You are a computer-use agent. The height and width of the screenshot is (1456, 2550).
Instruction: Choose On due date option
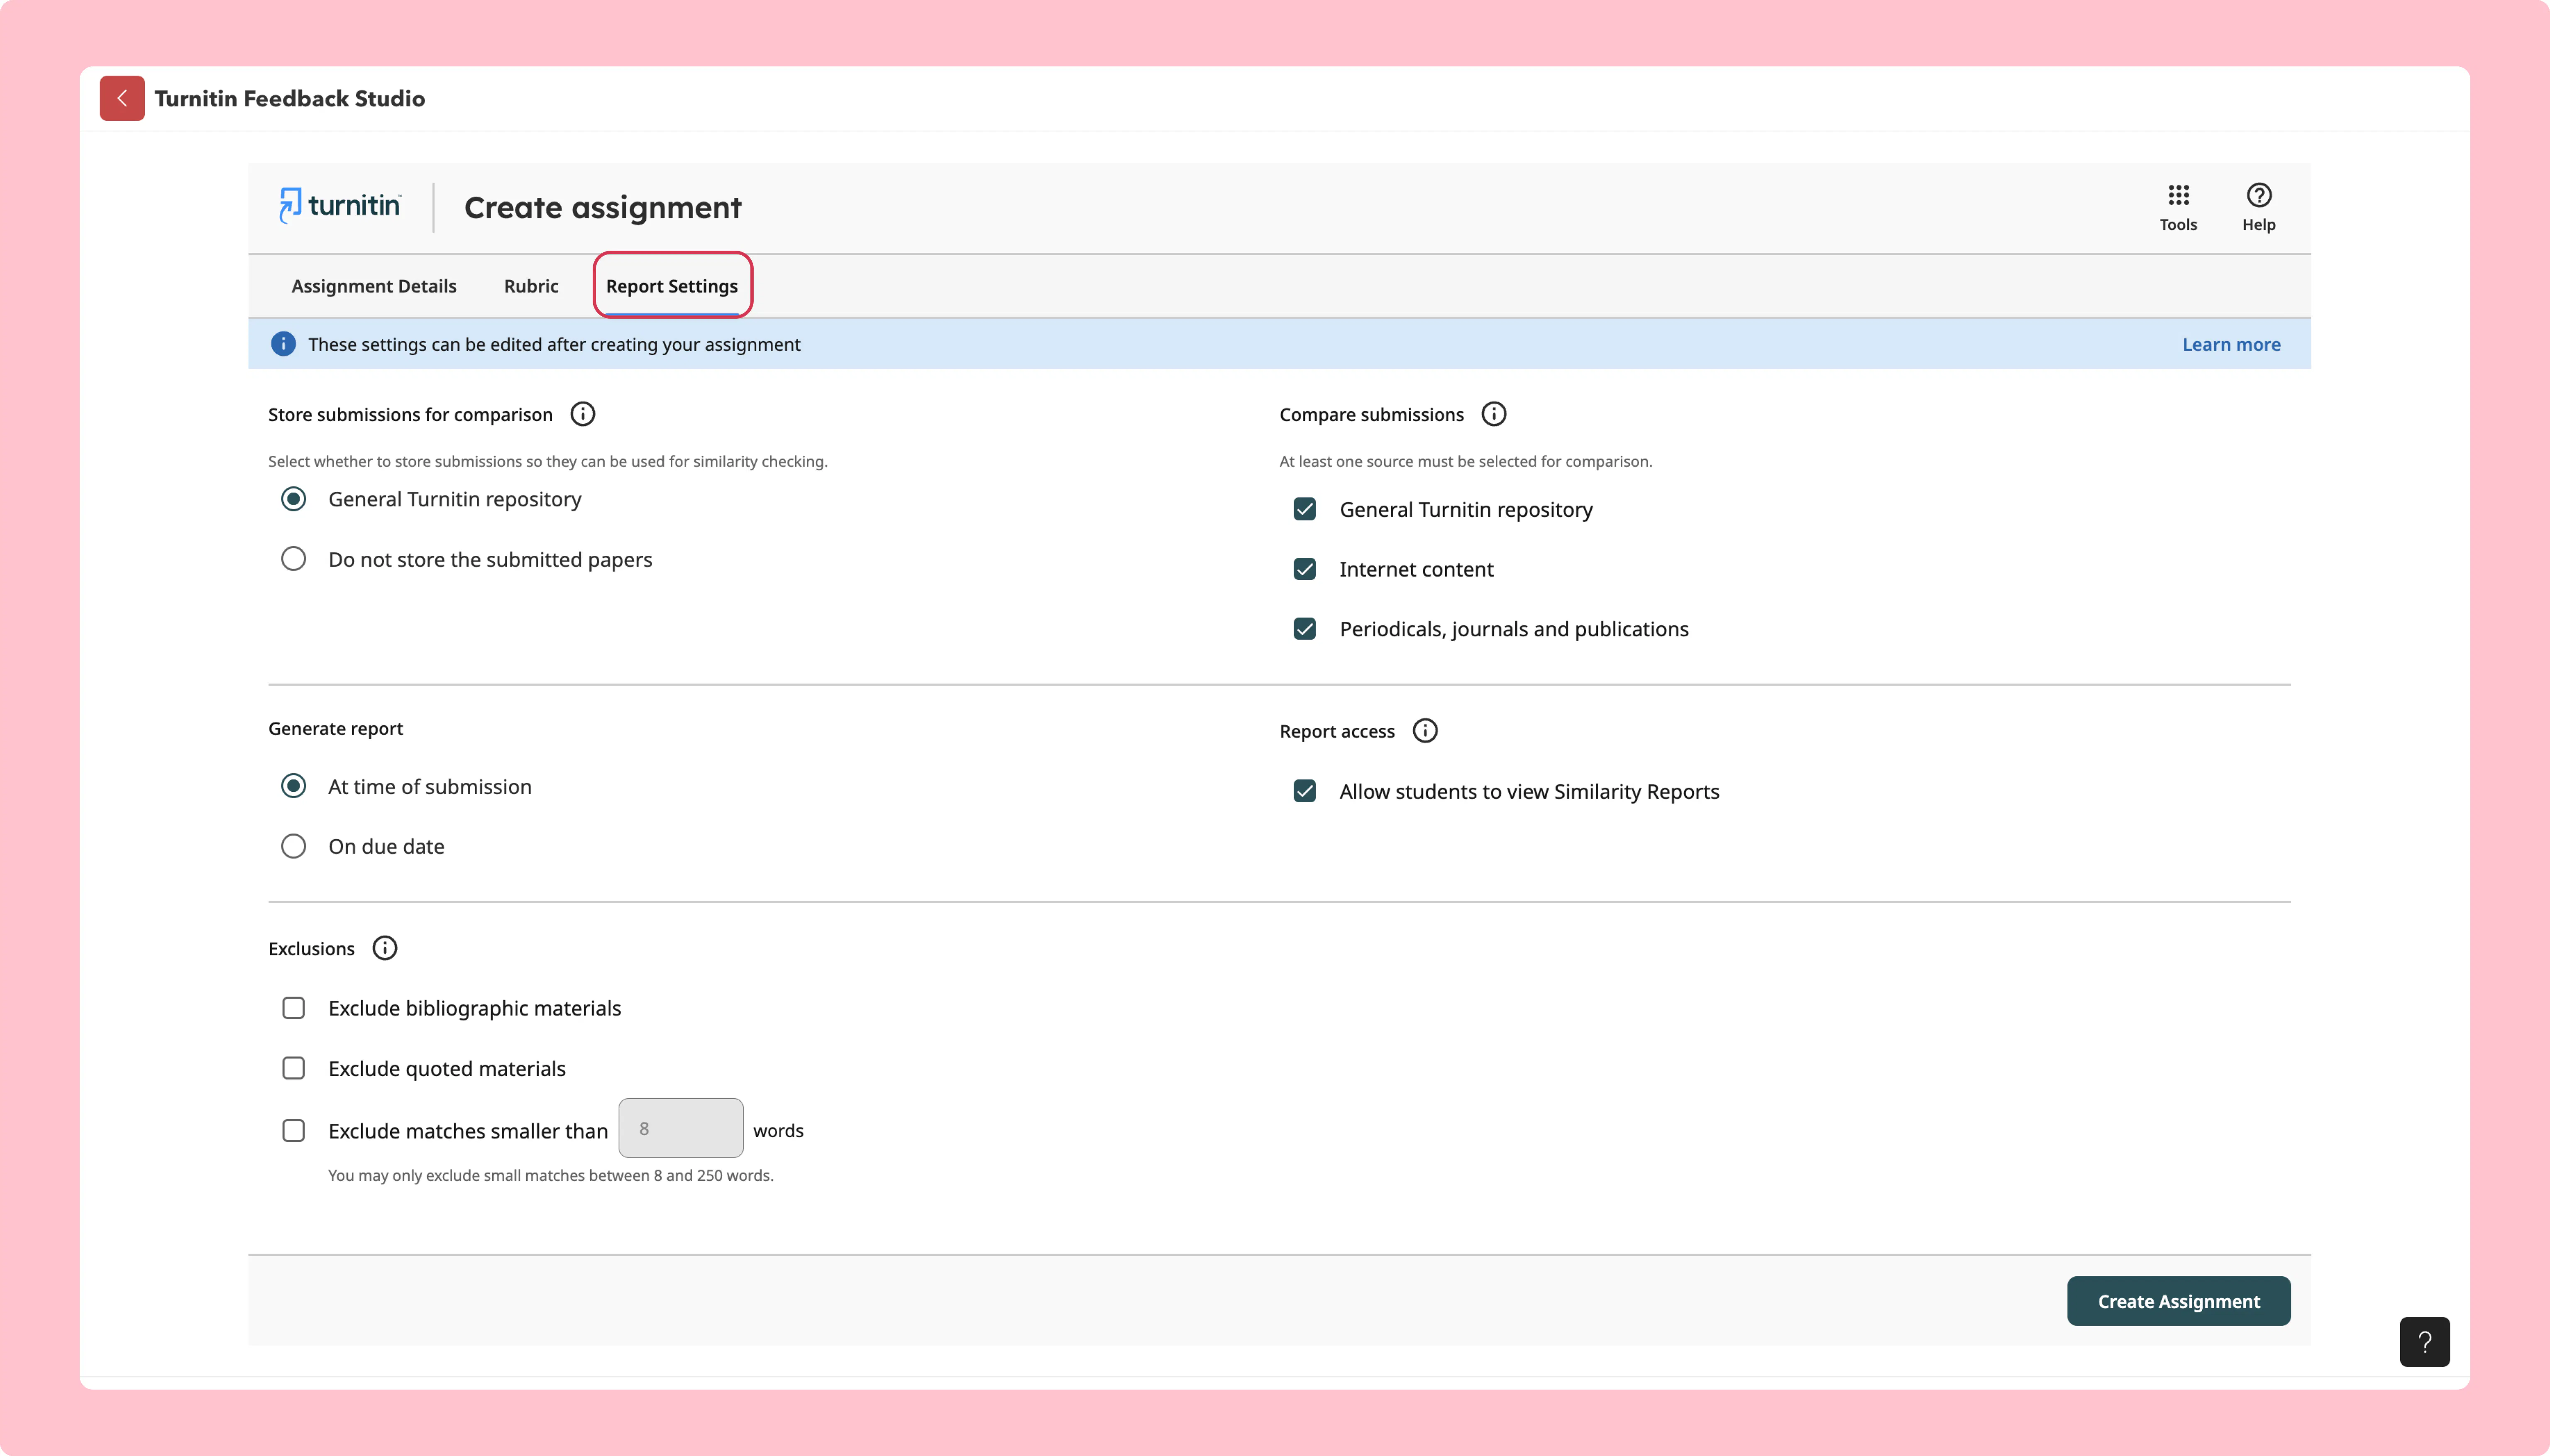(293, 846)
